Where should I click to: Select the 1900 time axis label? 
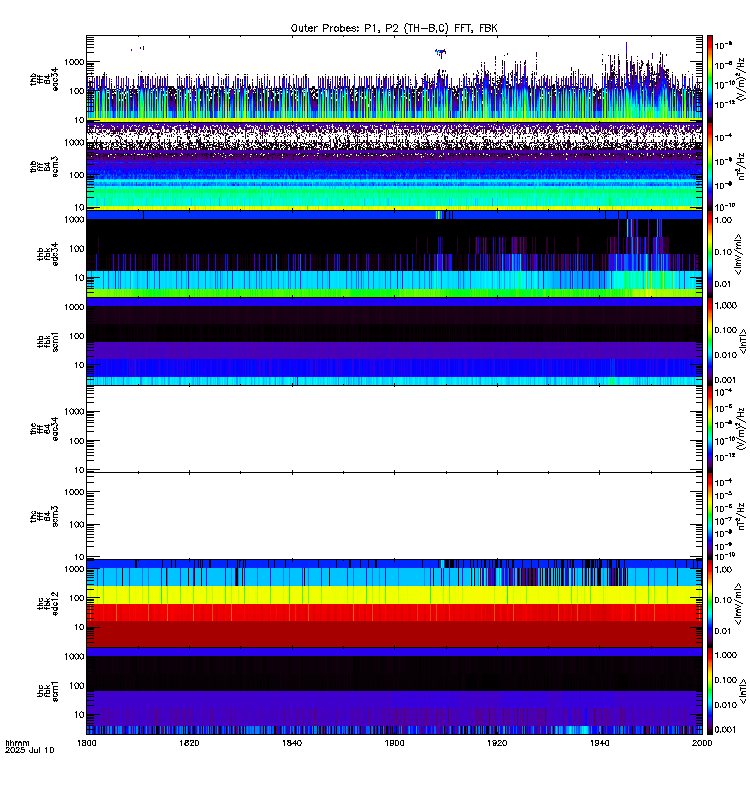(394, 743)
